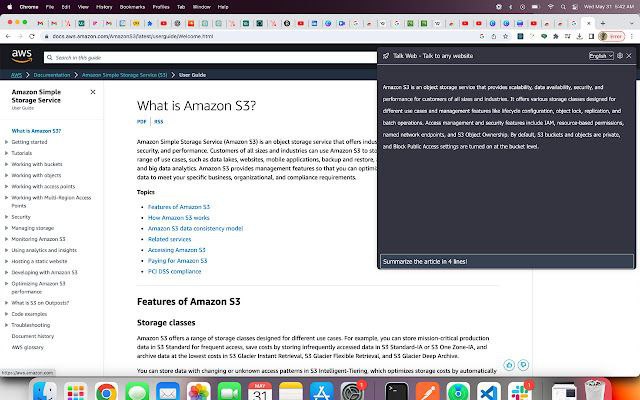Open the Related services link
The image size is (640, 400).
(x=169, y=239)
